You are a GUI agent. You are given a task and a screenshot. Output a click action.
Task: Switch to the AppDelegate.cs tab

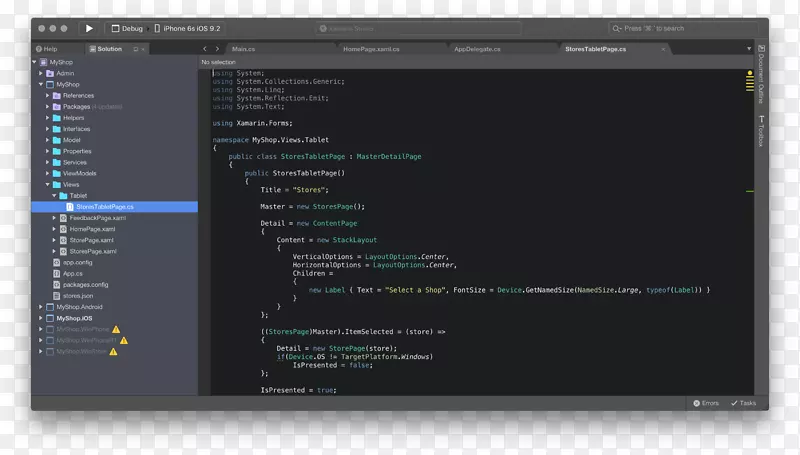click(x=477, y=49)
